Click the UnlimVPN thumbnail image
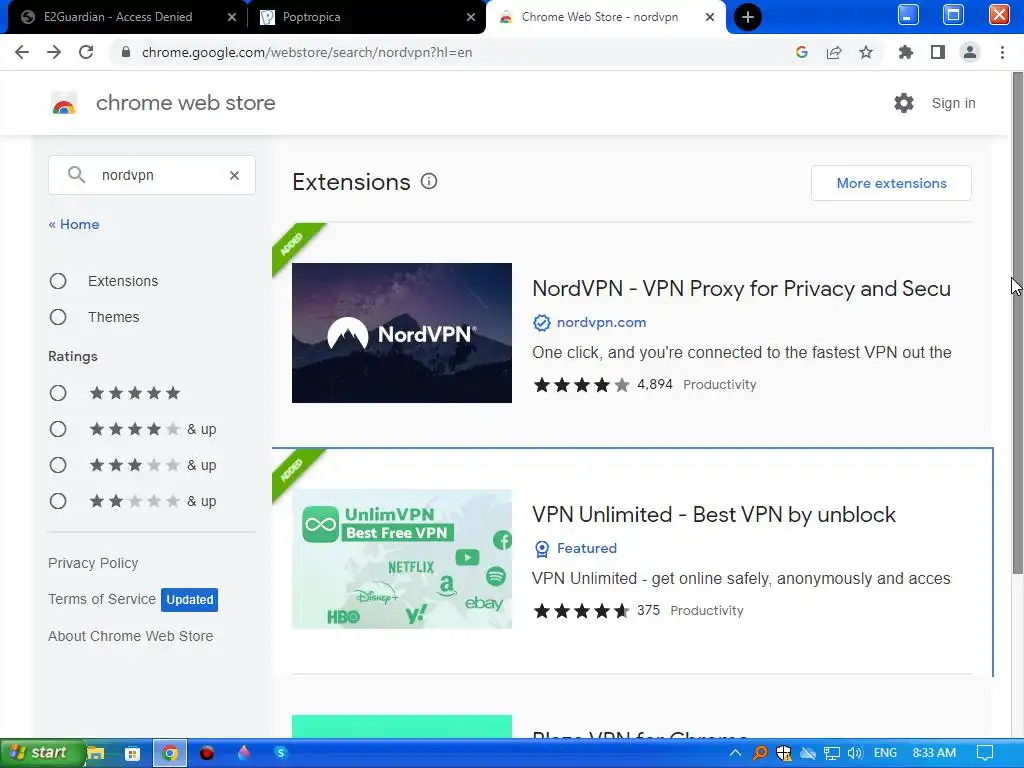1024x768 pixels. 402,559
